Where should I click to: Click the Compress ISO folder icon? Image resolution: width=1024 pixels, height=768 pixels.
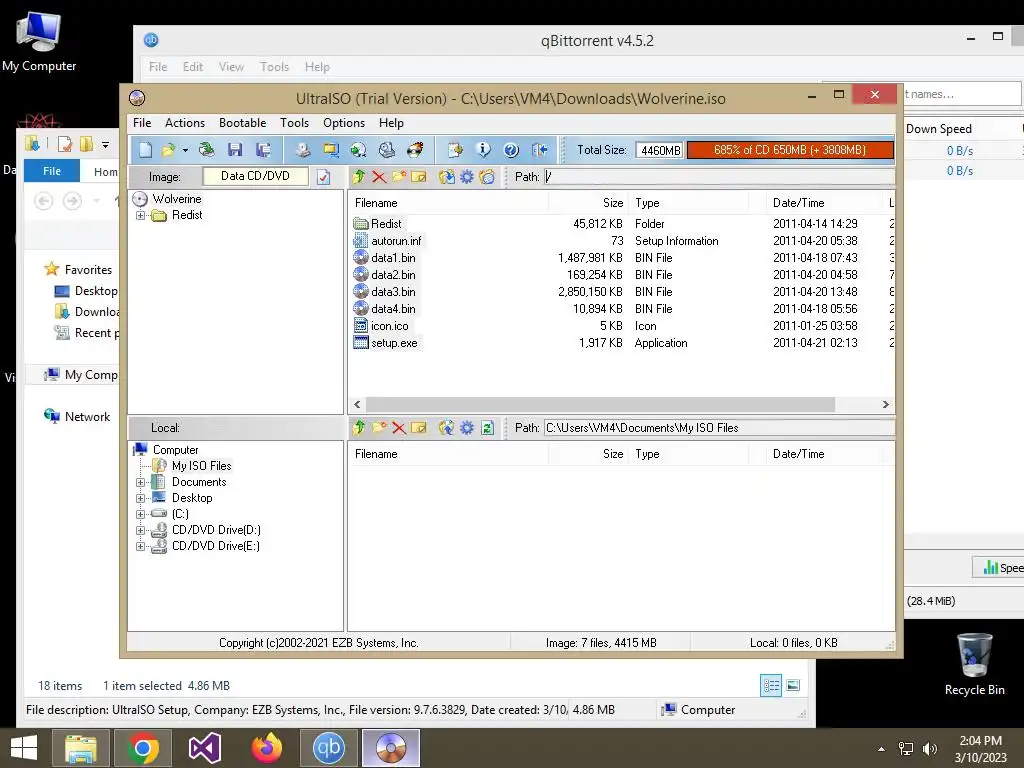tap(331, 150)
